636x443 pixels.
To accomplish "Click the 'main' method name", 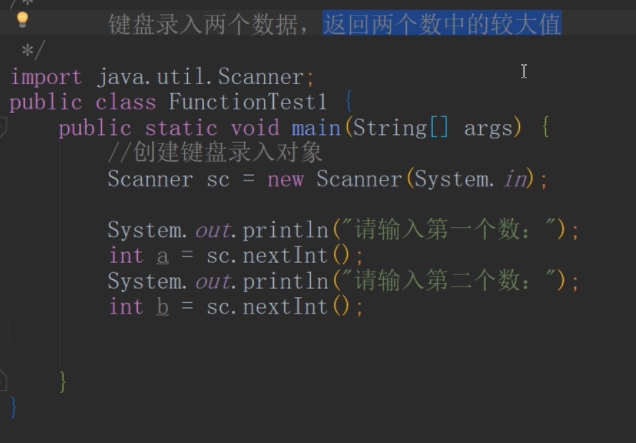I will click(x=316, y=128).
